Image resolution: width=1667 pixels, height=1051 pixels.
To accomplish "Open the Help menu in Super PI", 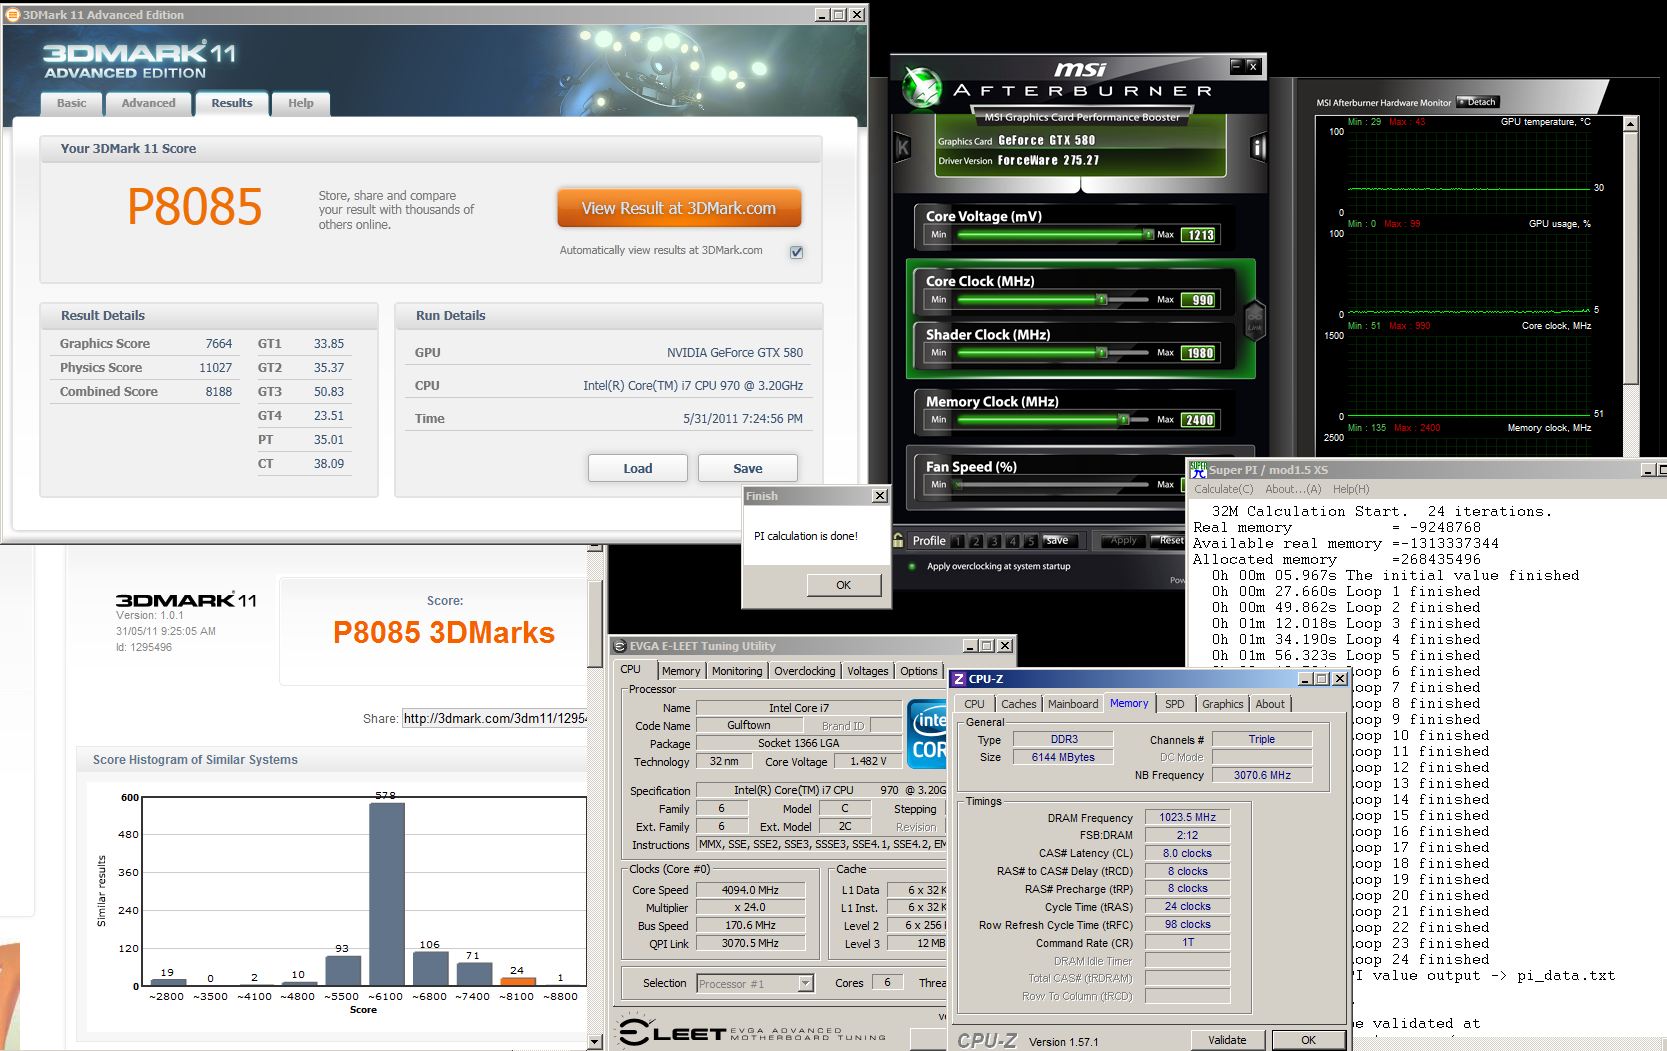I will click(x=1351, y=489).
